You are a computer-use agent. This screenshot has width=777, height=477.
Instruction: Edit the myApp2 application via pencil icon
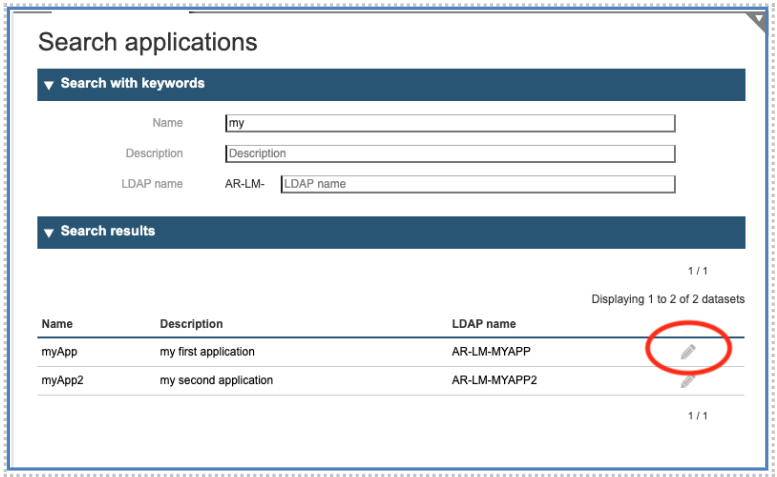coord(688,380)
